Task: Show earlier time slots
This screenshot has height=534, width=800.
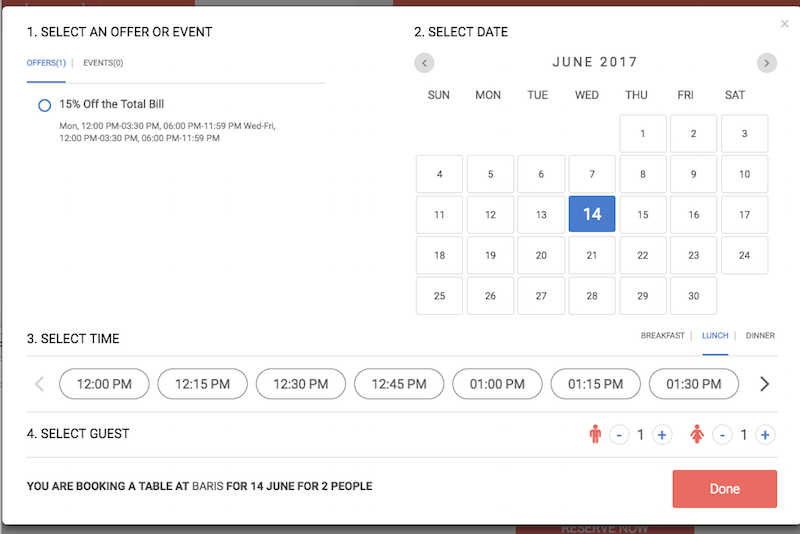Action: click(39, 384)
